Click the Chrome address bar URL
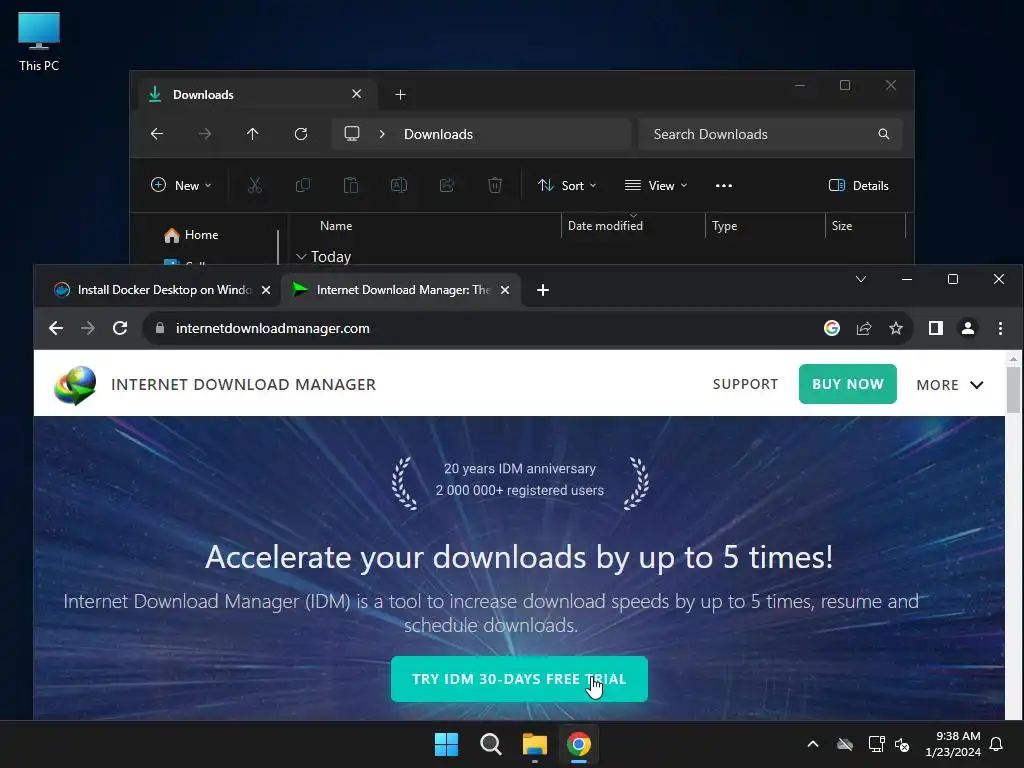Viewport: 1024px width, 768px height. point(272,328)
